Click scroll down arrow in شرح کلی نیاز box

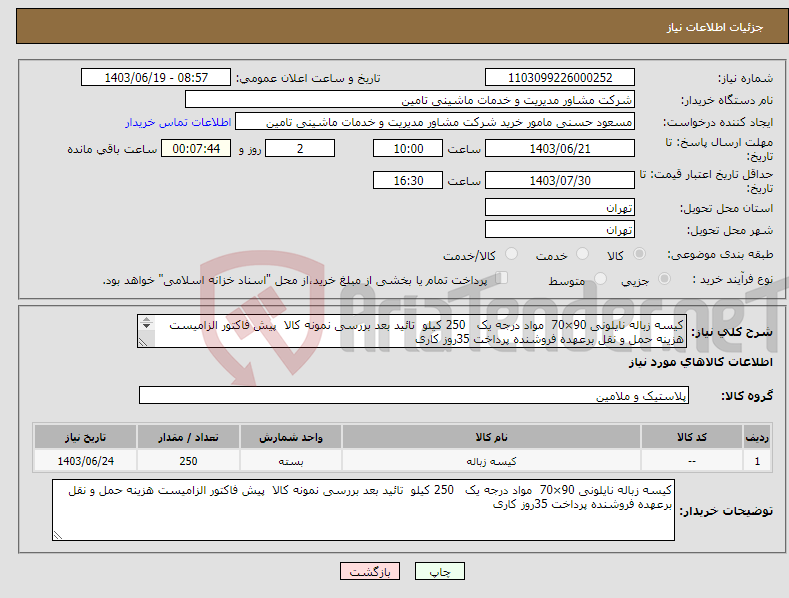[146, 326]
